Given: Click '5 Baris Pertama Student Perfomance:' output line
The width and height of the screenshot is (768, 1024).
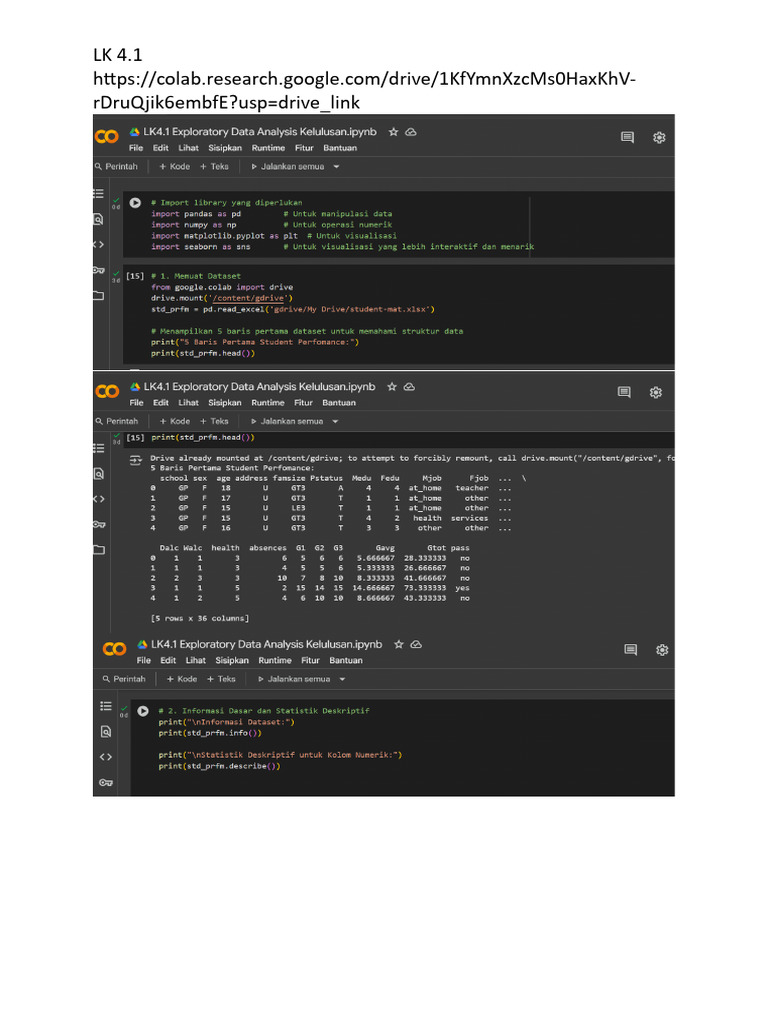Looking at the screenshot, I should coord(232,468).
